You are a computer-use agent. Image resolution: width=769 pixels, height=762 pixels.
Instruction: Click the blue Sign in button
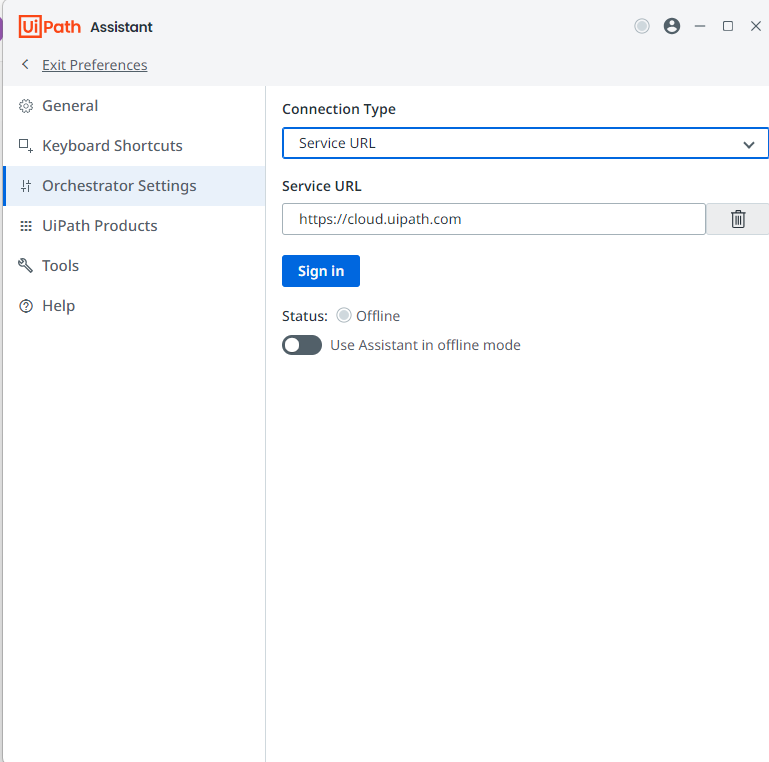pyautogui.click(x=321, y=271)
